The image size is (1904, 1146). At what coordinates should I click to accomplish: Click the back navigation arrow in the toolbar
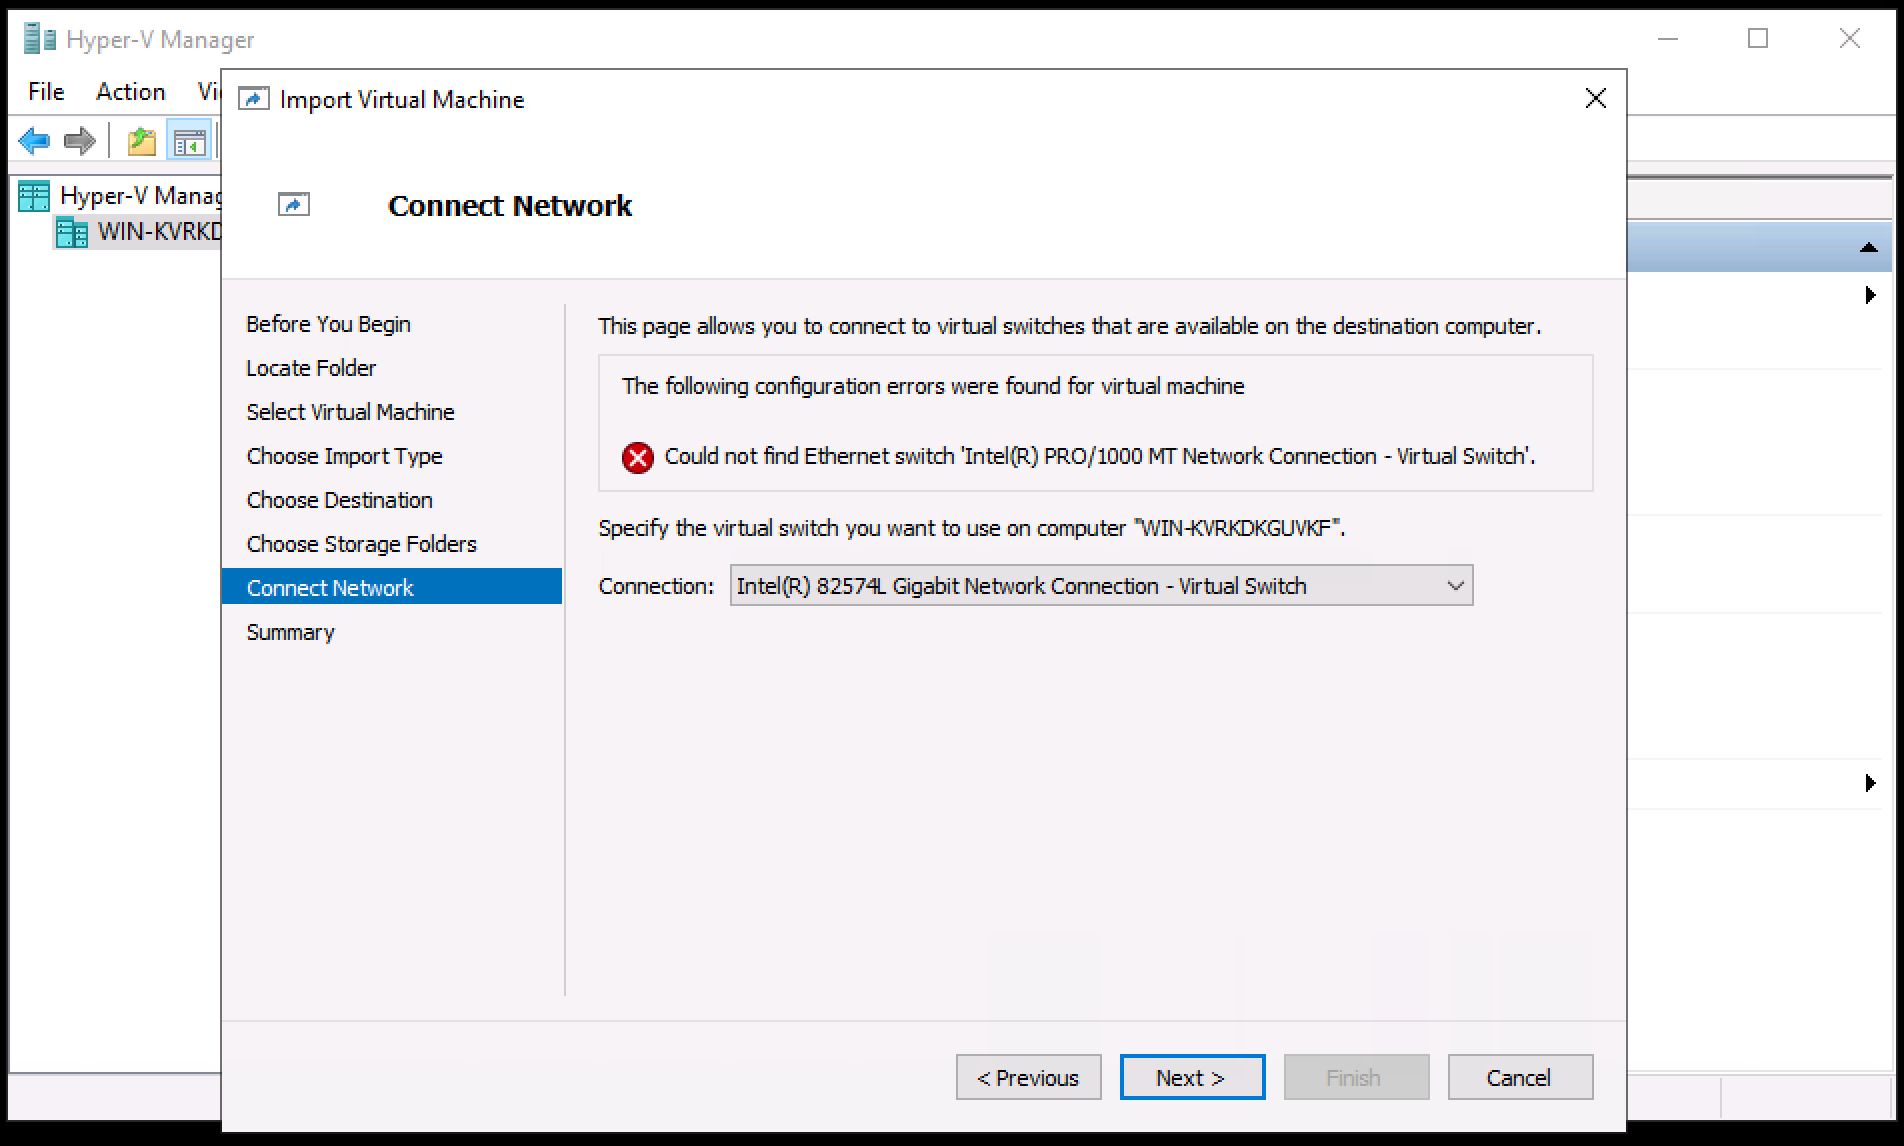pos(33,140)
